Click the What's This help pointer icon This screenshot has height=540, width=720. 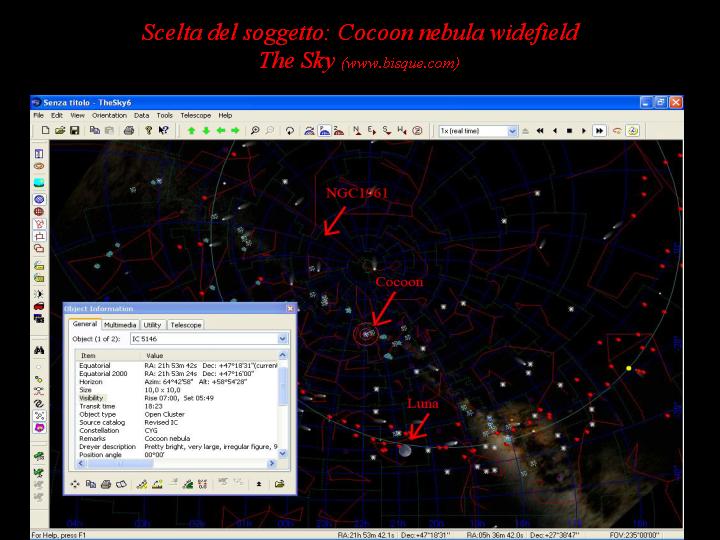(x=163, y=130)
